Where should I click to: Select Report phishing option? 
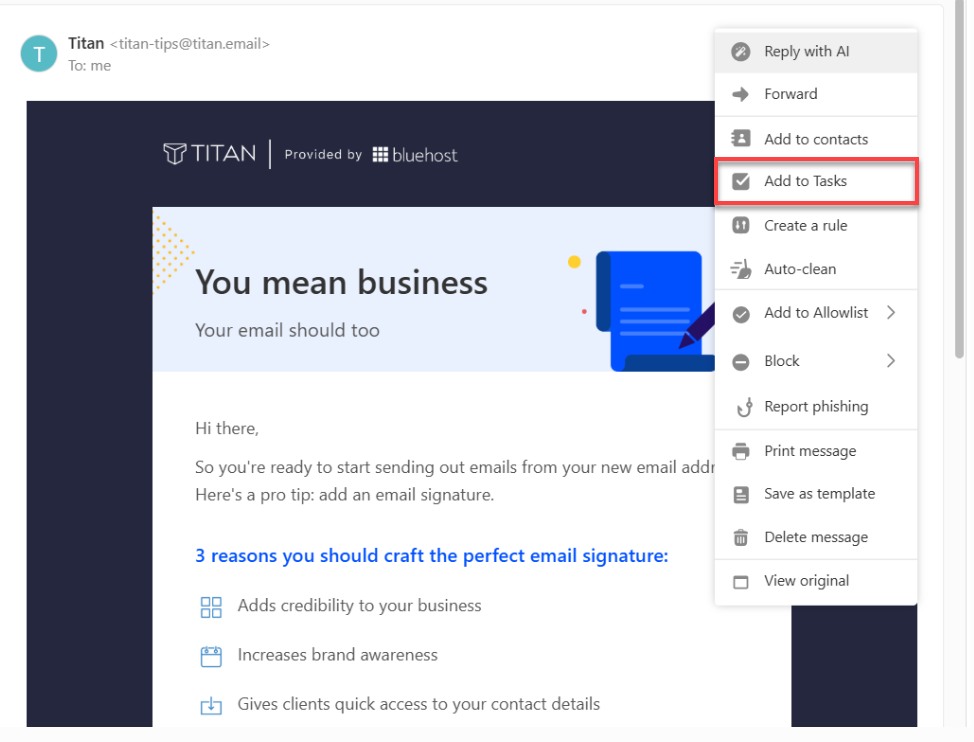click(x=816, y=407)
